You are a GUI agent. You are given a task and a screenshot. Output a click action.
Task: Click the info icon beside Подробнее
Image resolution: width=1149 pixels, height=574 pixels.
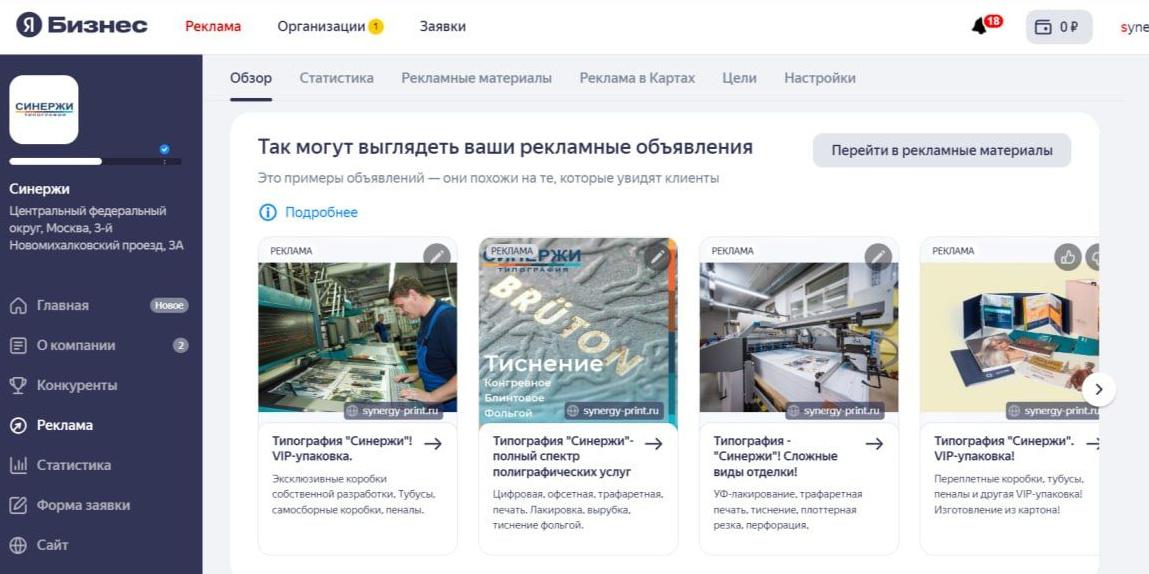pos(267,213)
